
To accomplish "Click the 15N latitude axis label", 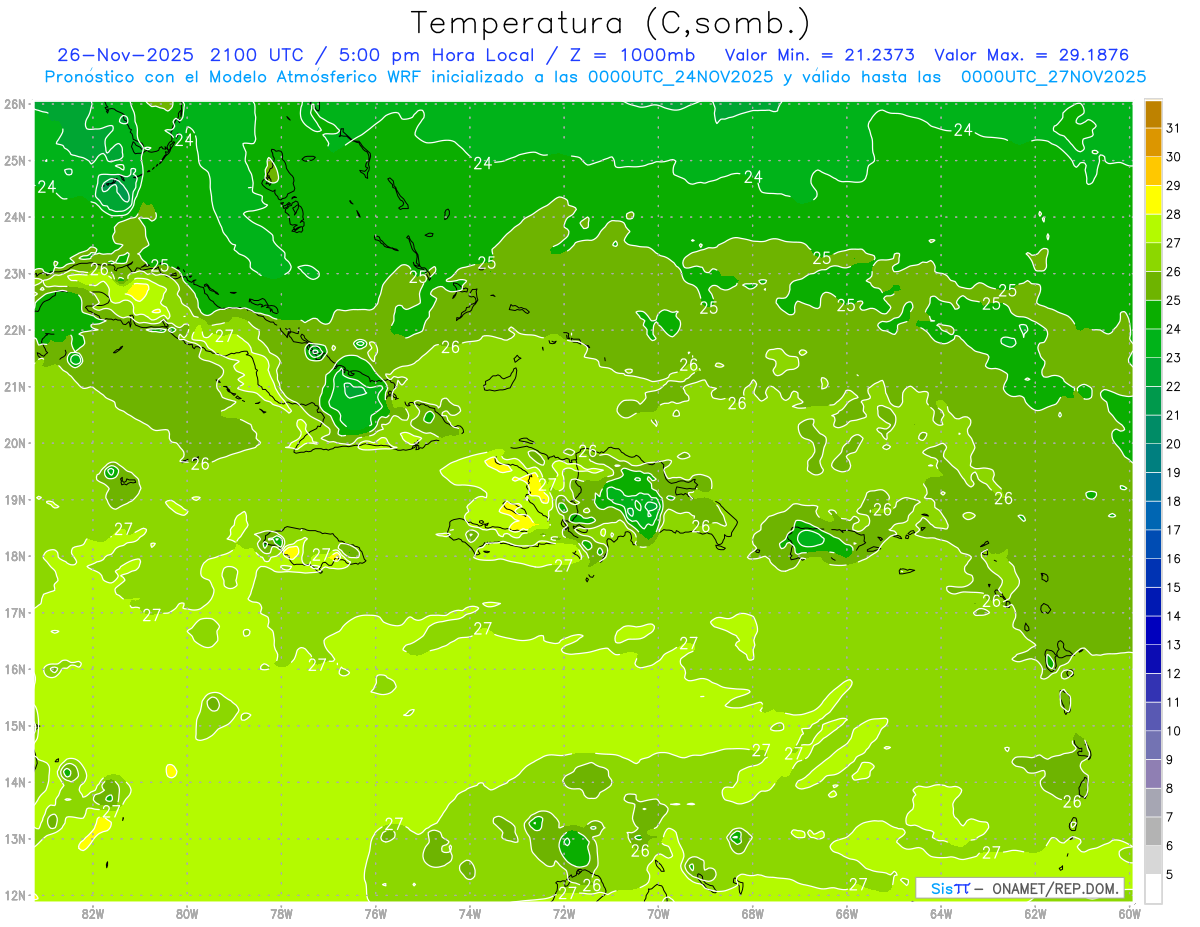I will (15, 725).
